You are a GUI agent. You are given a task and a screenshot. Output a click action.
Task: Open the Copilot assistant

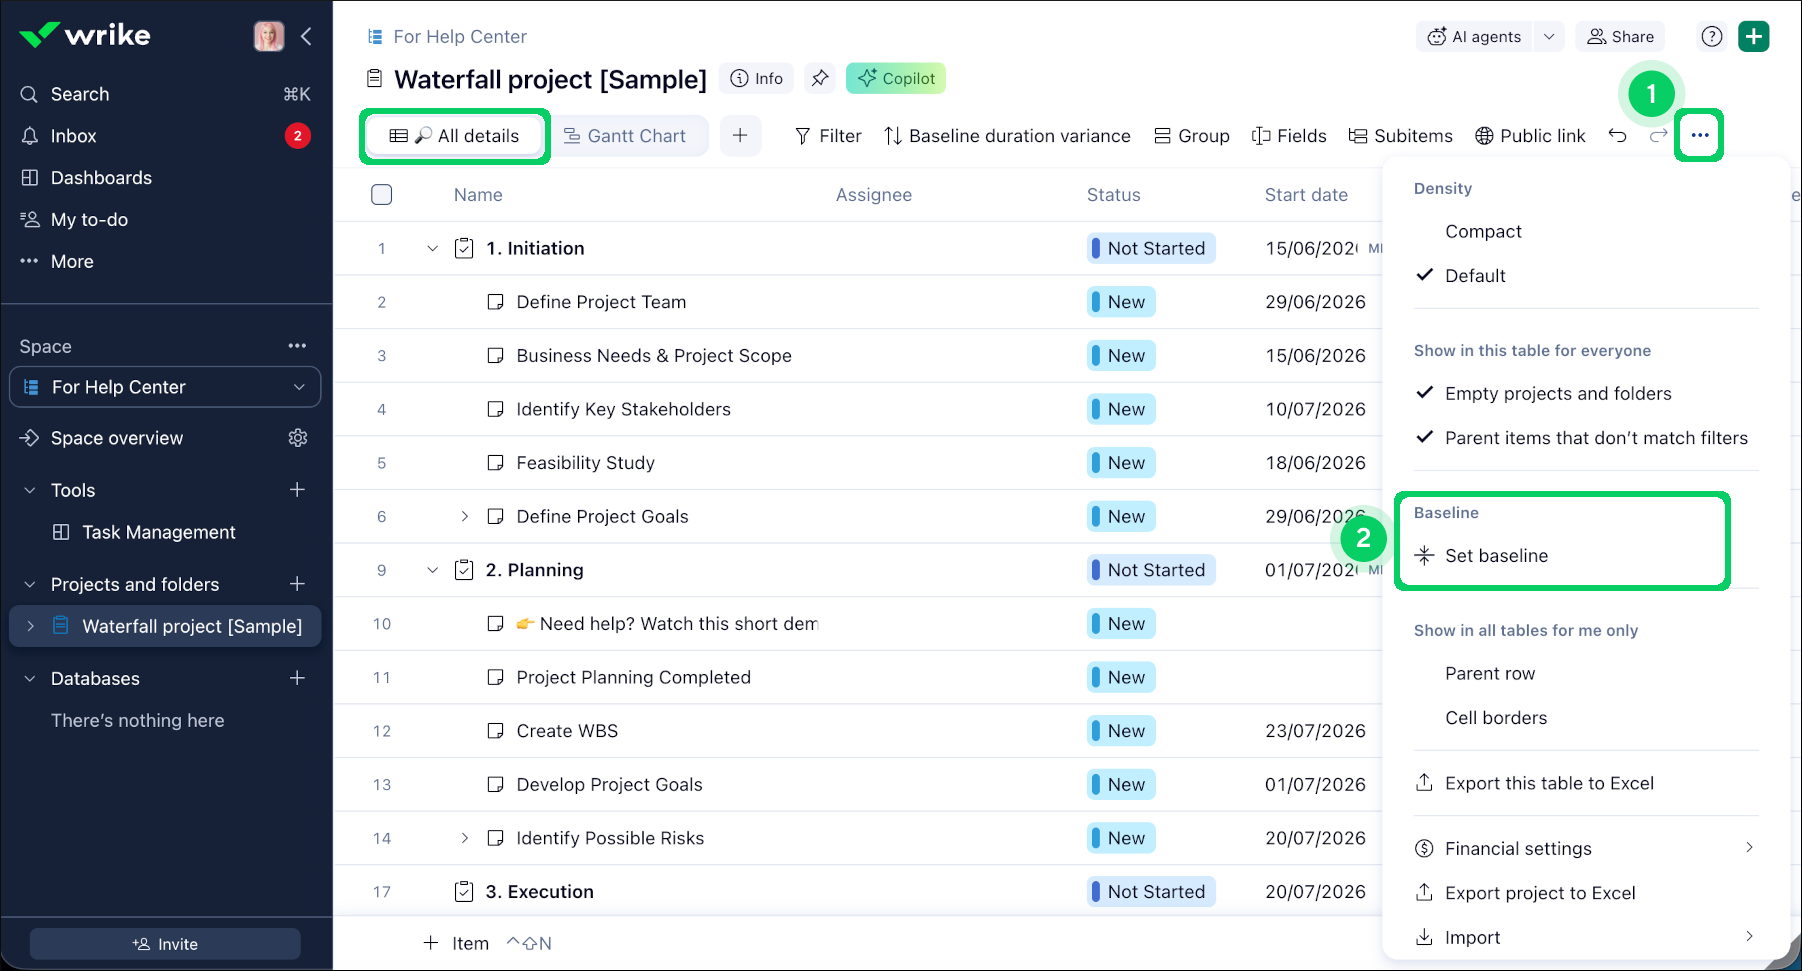(896, 78)
